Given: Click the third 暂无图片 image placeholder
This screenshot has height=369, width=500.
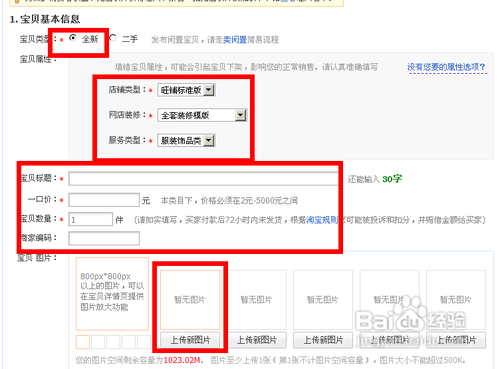Looking at the screenshot, I should click(x=323, y=300).
